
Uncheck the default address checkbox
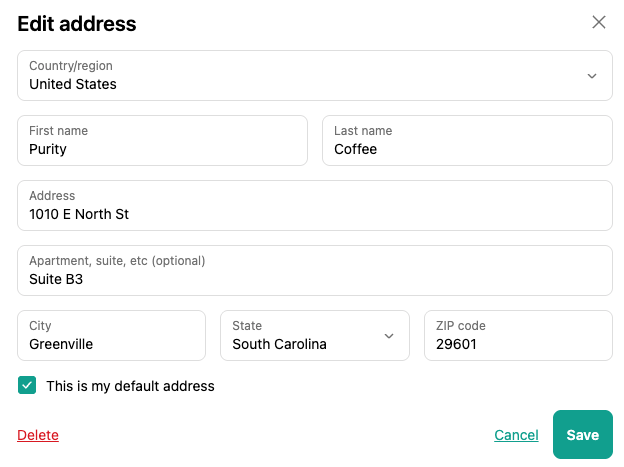pos(27,385)
